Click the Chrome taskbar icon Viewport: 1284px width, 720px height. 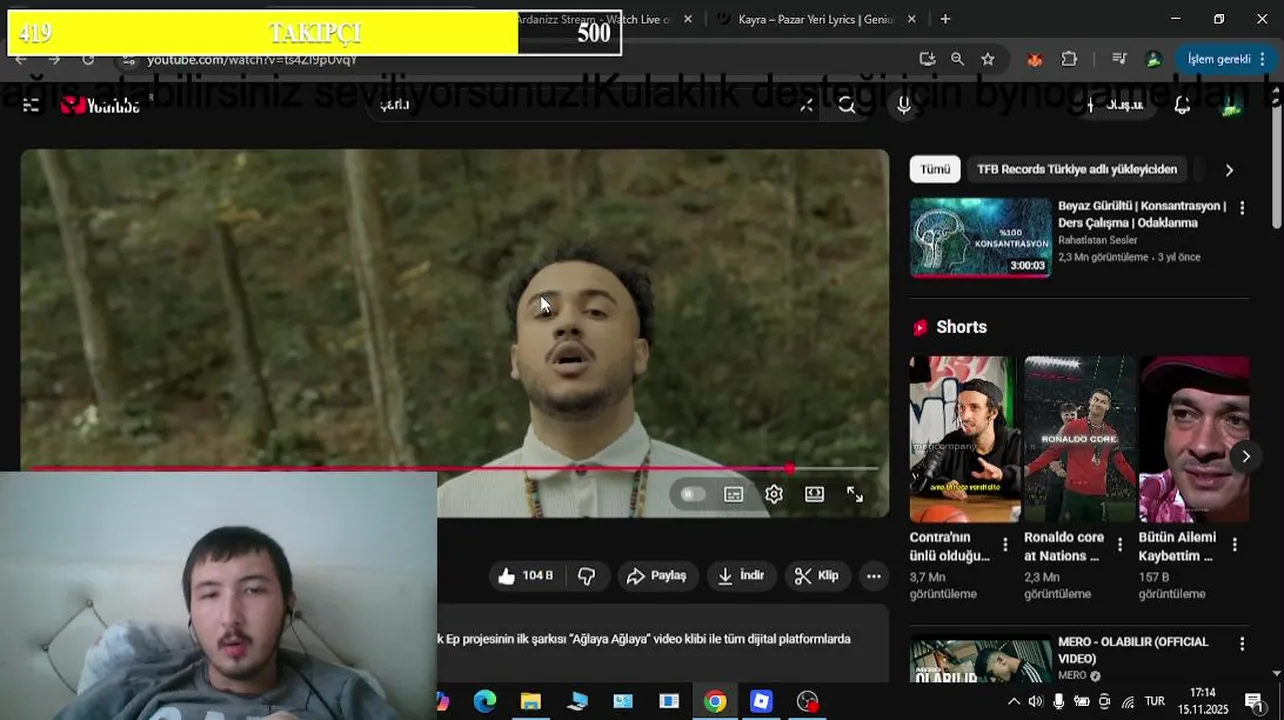pos(715,701)
